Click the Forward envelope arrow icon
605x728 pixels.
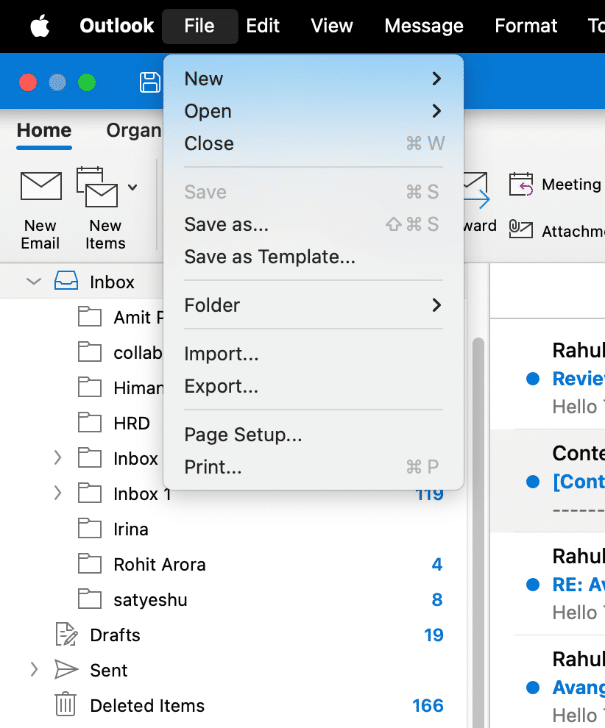tap(476, 190)
